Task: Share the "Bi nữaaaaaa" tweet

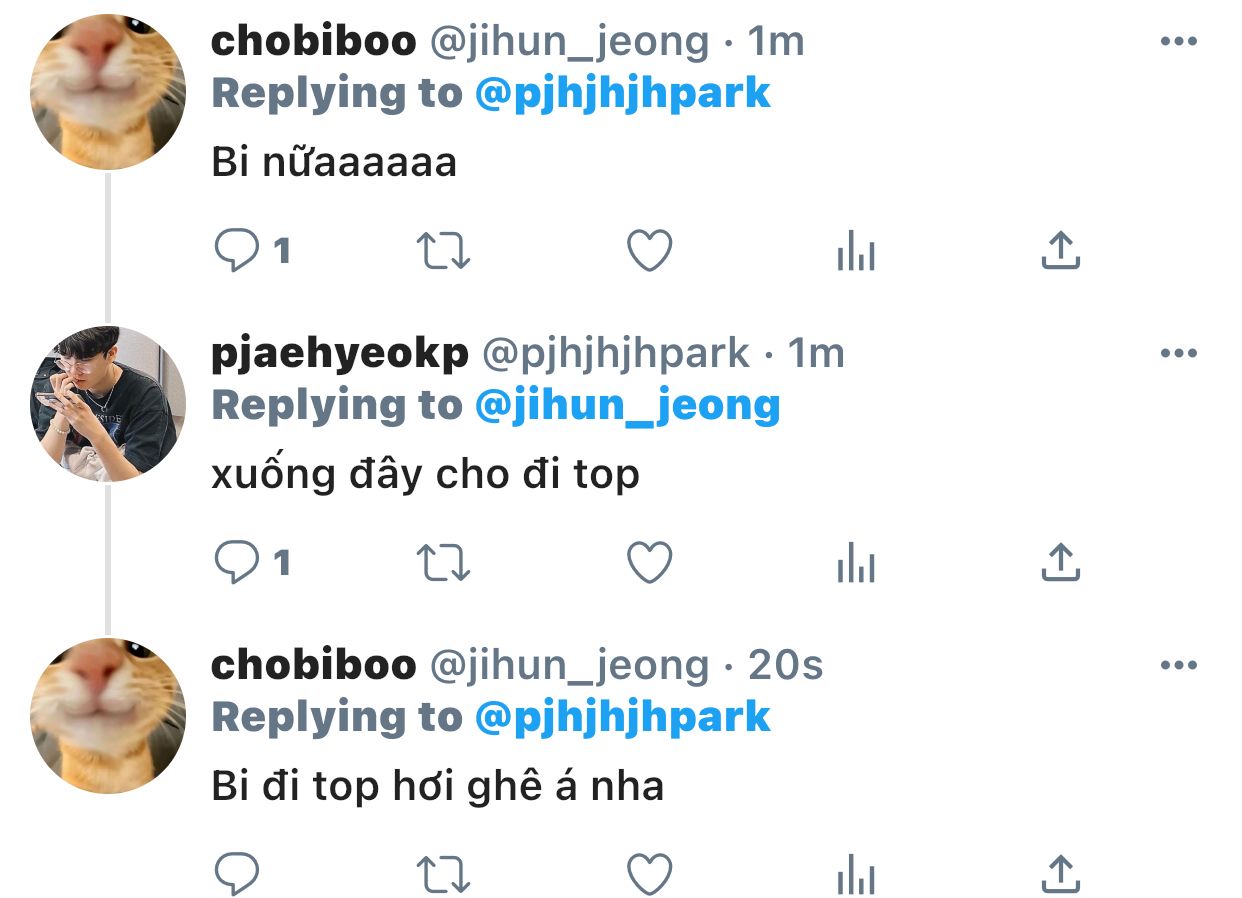Action: pyautogui.click(x=1061, y=250)
